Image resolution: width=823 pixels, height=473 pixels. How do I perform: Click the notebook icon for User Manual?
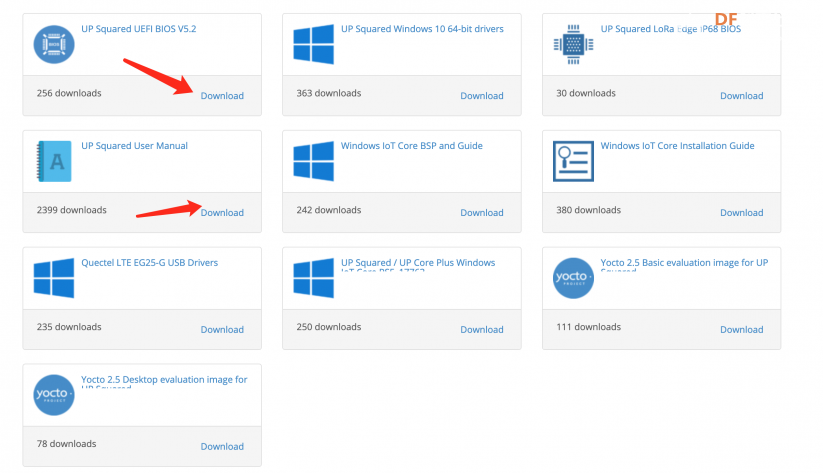tap(54, 161)
